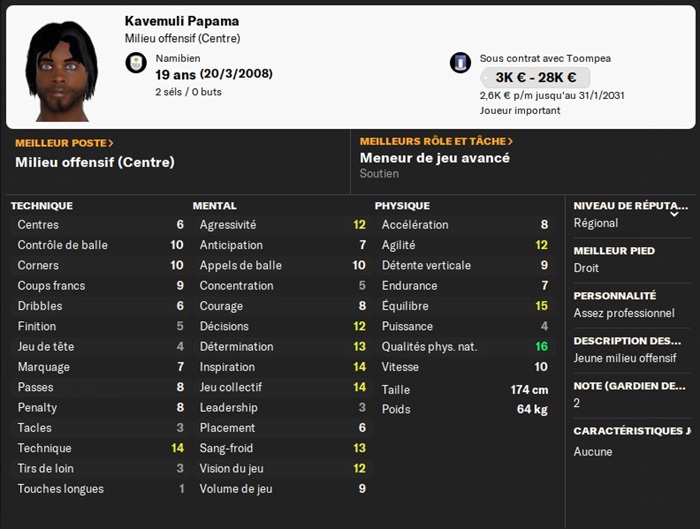Open the dropdown chevron beside NIVEAU DE RÉPUTA...
700x529 pixels.
point(674,212)
